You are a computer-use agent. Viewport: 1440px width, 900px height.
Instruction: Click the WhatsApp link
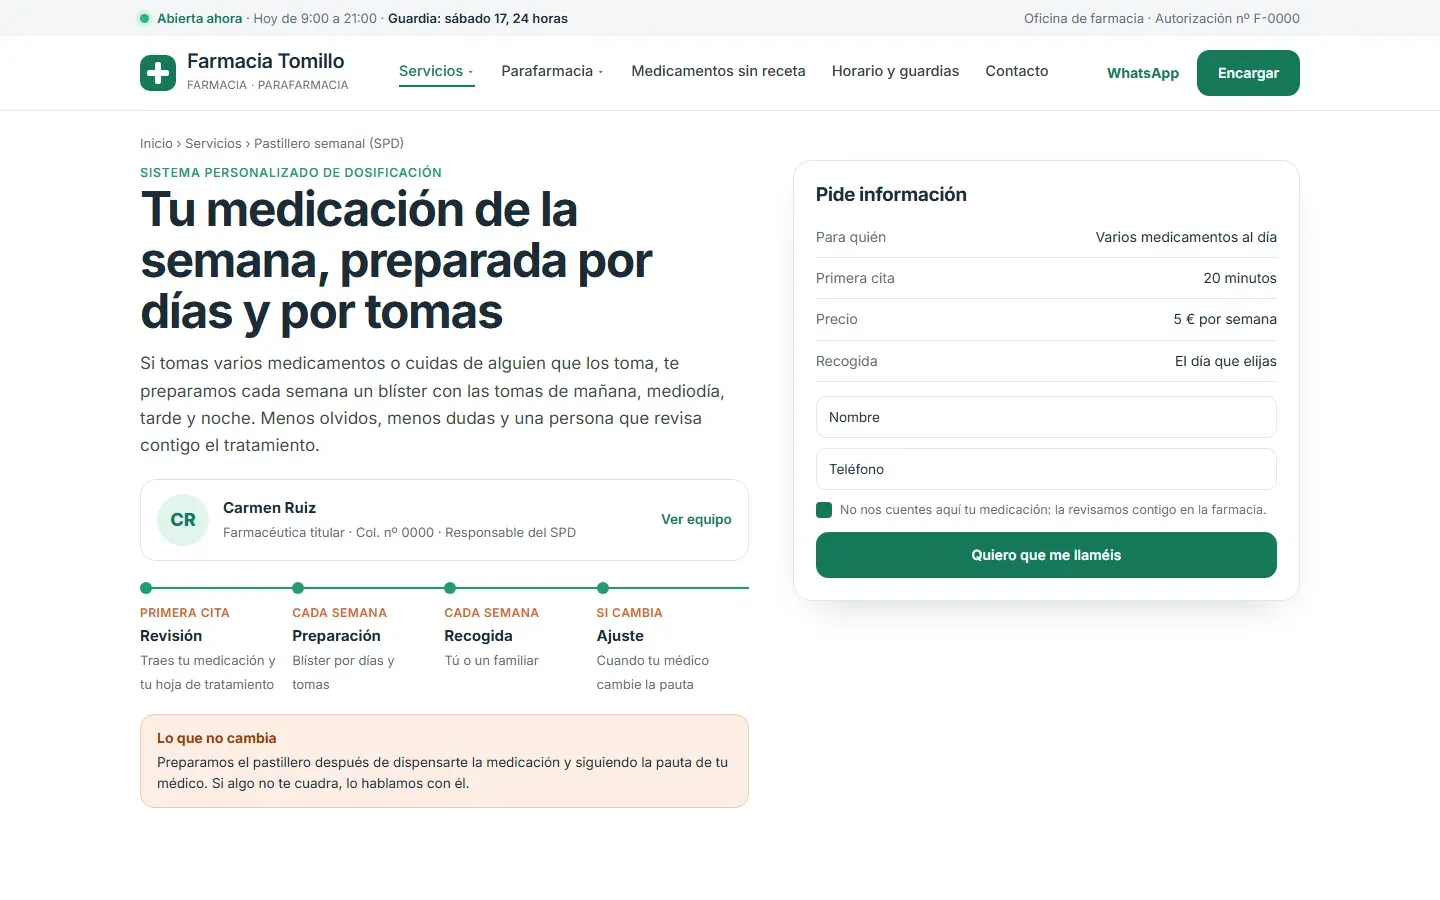point(1143,73)
